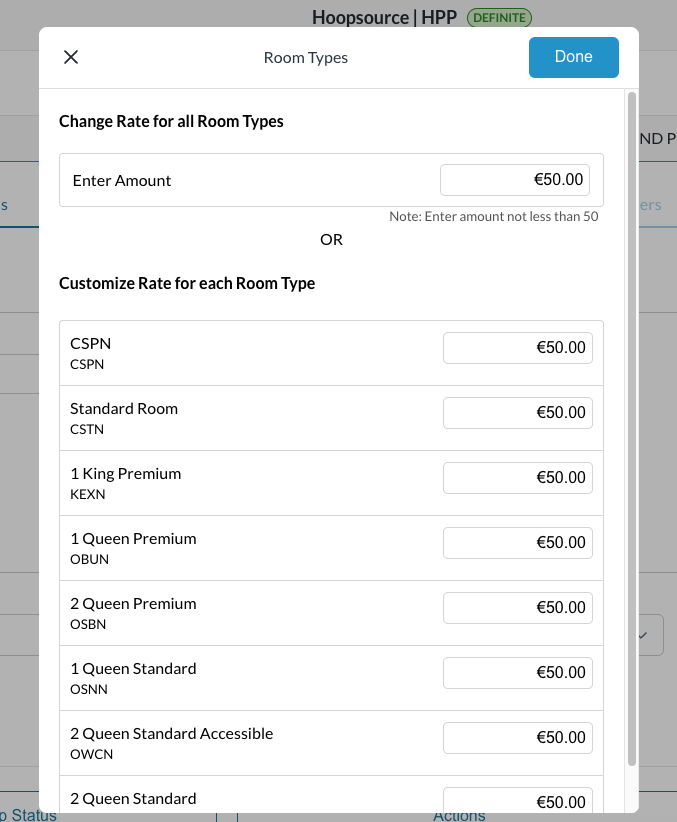Viewport: 677px width, 822px height.
Task: Edit the 2 Queen Premium rate
Action: pyautogui.click(x=517, y=607)
